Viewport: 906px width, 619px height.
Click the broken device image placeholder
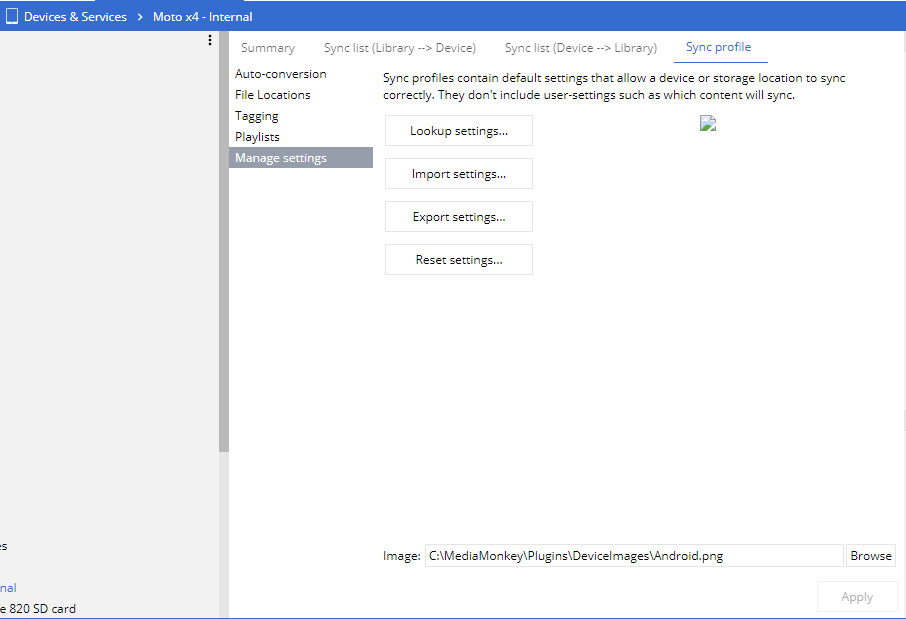point(708,124)
